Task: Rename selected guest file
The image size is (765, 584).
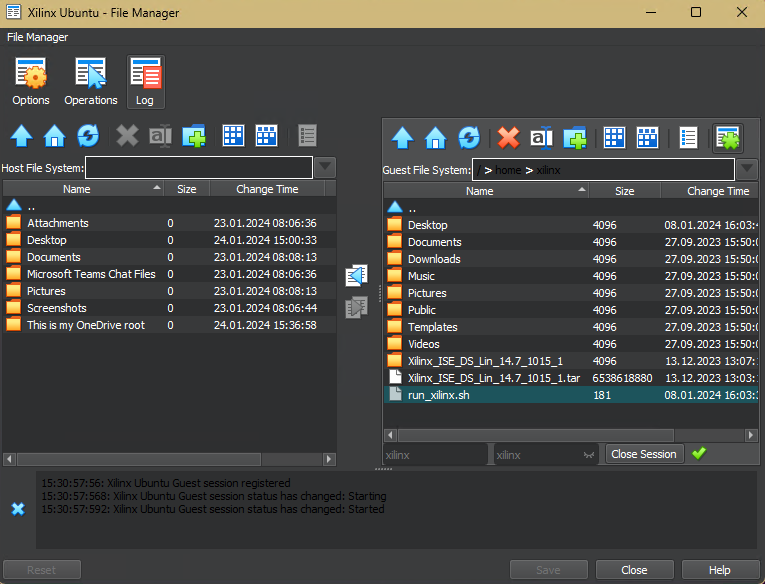Action: tap(542, 138)
